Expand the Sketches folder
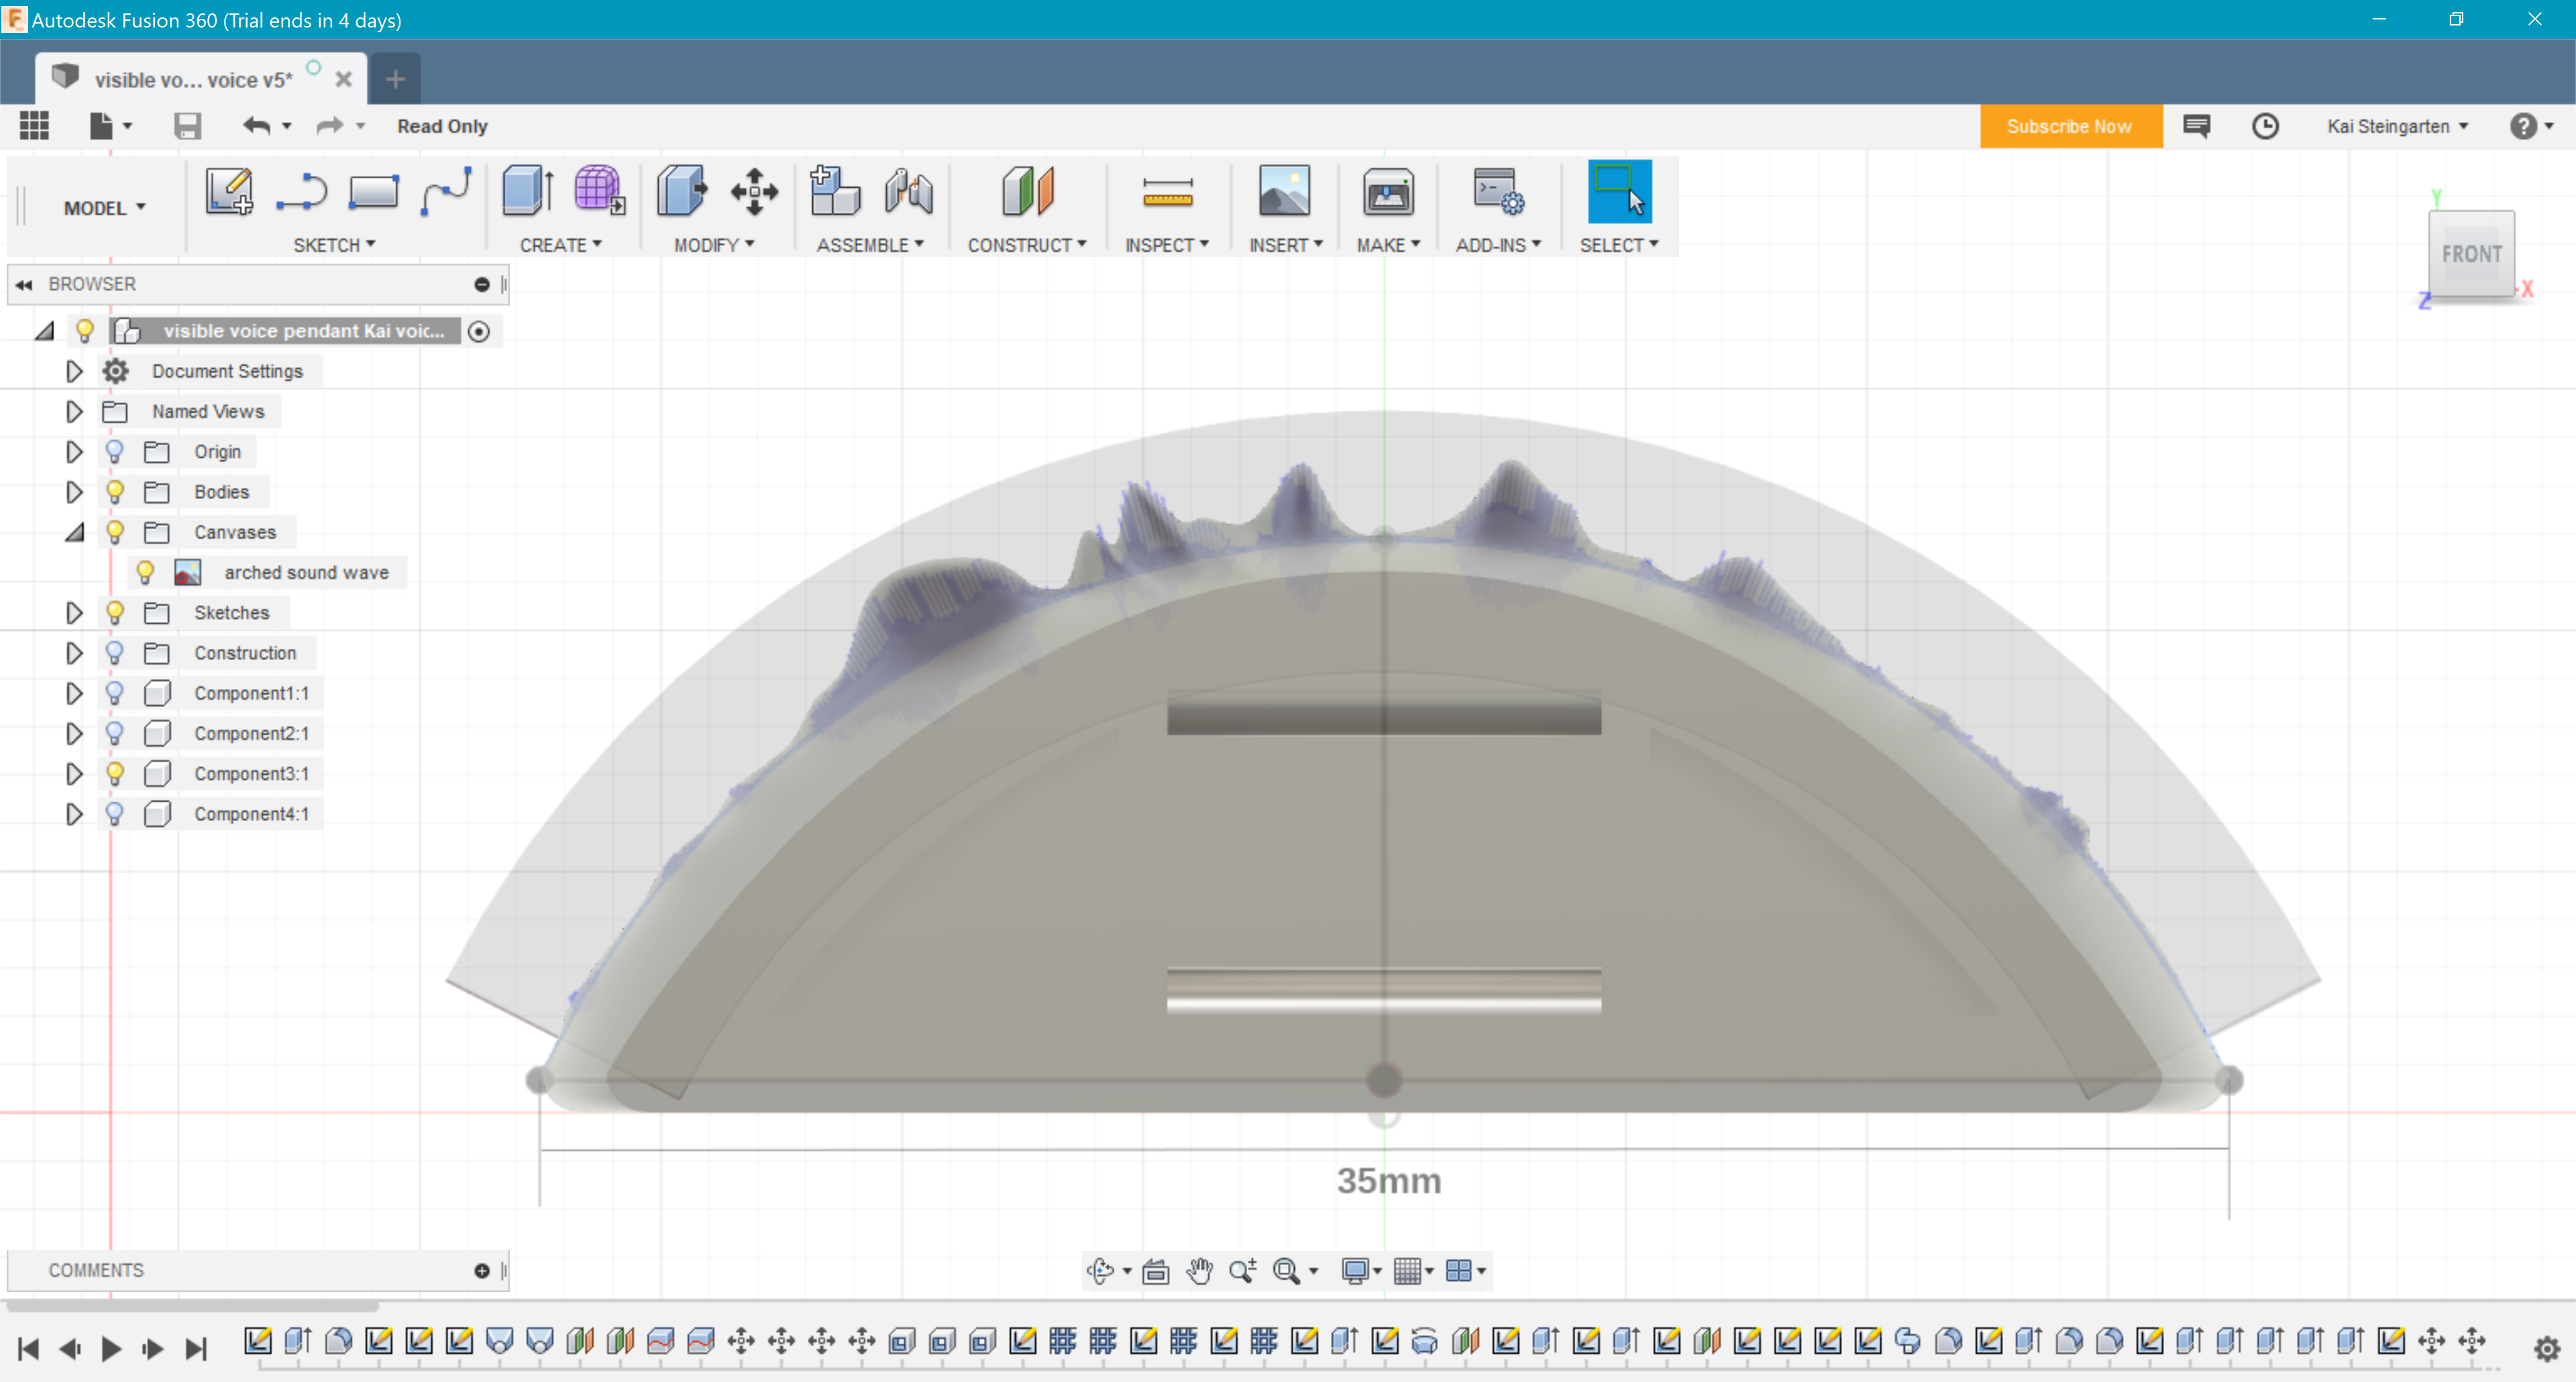 (74, 612)
